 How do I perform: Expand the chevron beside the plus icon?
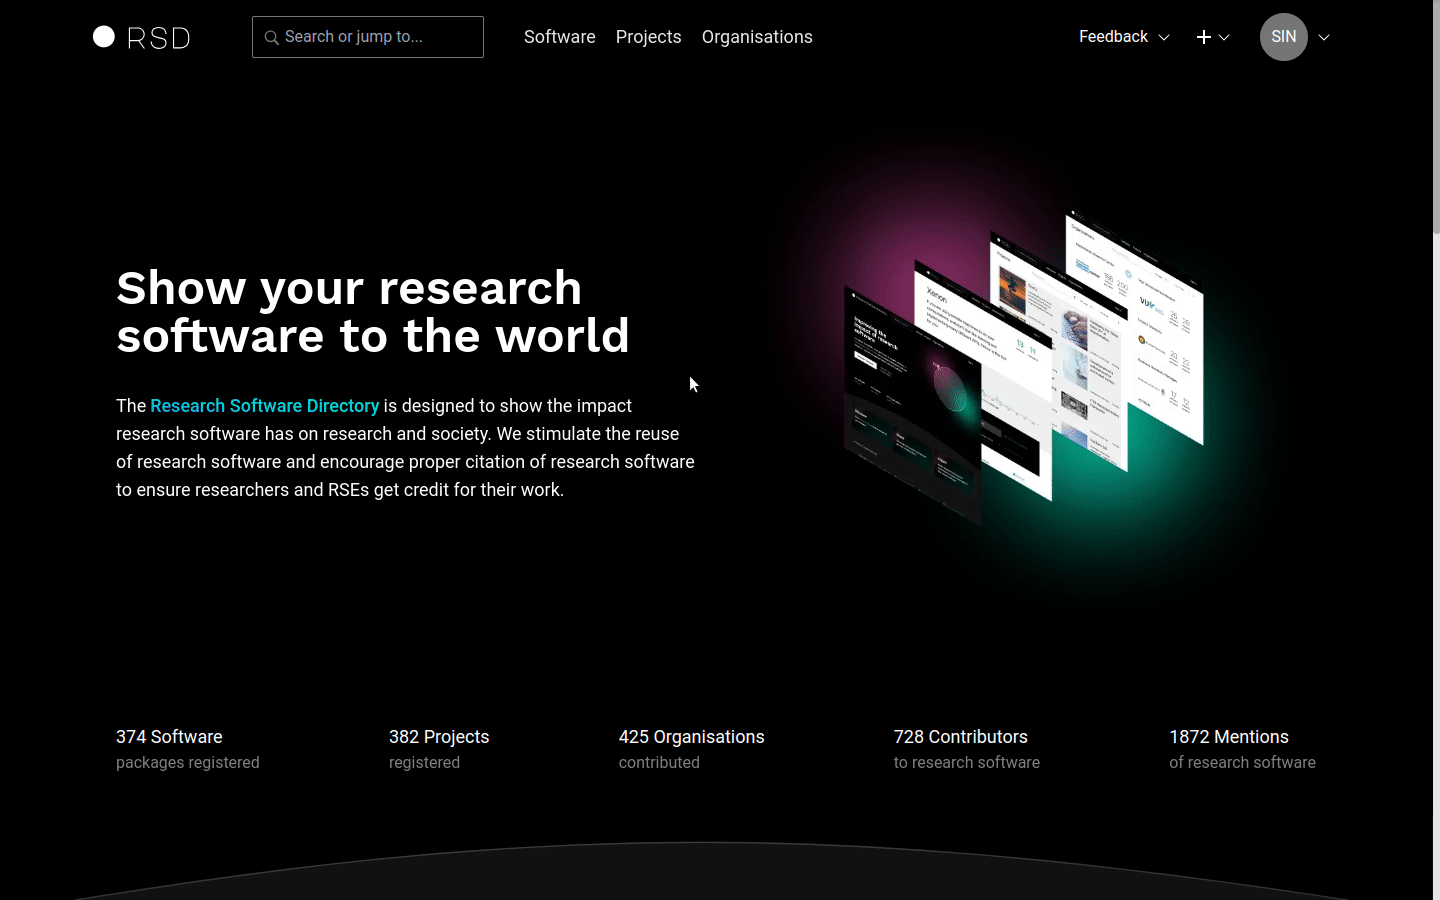click(1224, 38)
